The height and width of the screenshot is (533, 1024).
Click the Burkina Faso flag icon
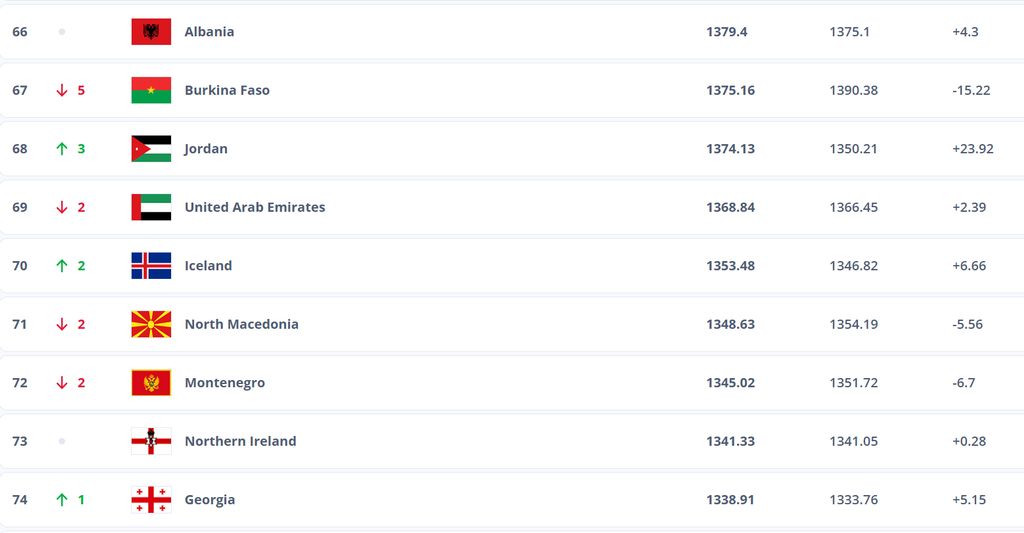pyautogui.click(x=151, y=90)
